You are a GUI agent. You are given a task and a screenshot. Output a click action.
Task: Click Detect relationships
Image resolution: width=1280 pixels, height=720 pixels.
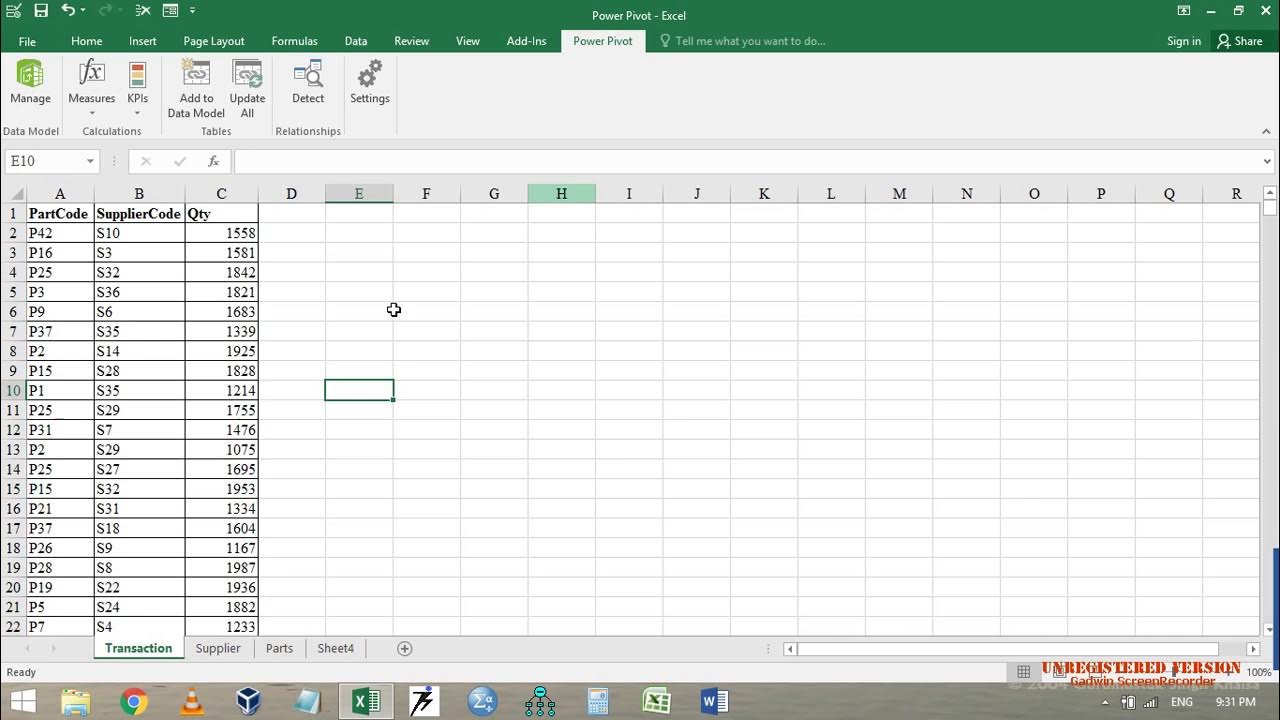tap(308, 82)
